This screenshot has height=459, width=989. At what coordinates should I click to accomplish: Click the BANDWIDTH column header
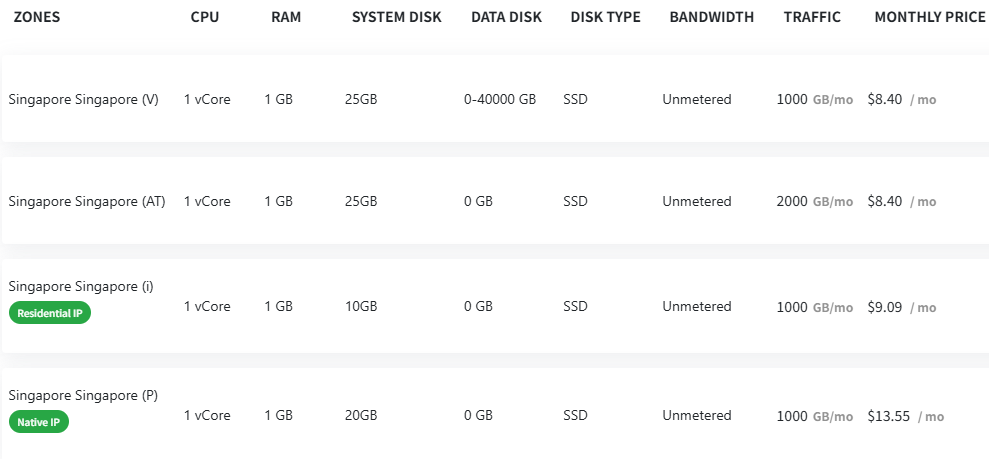[712, 17]
